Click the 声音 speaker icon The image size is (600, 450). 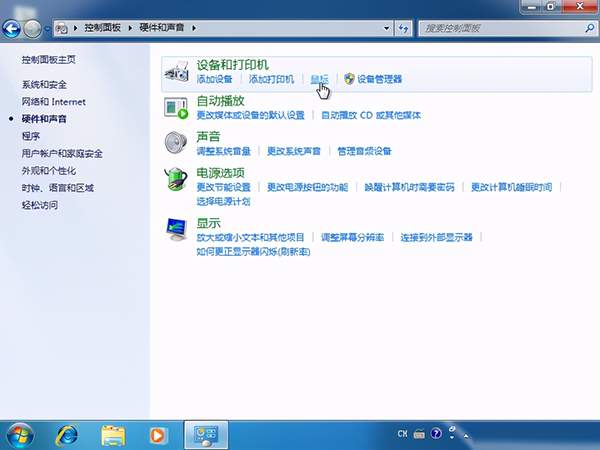176,142
